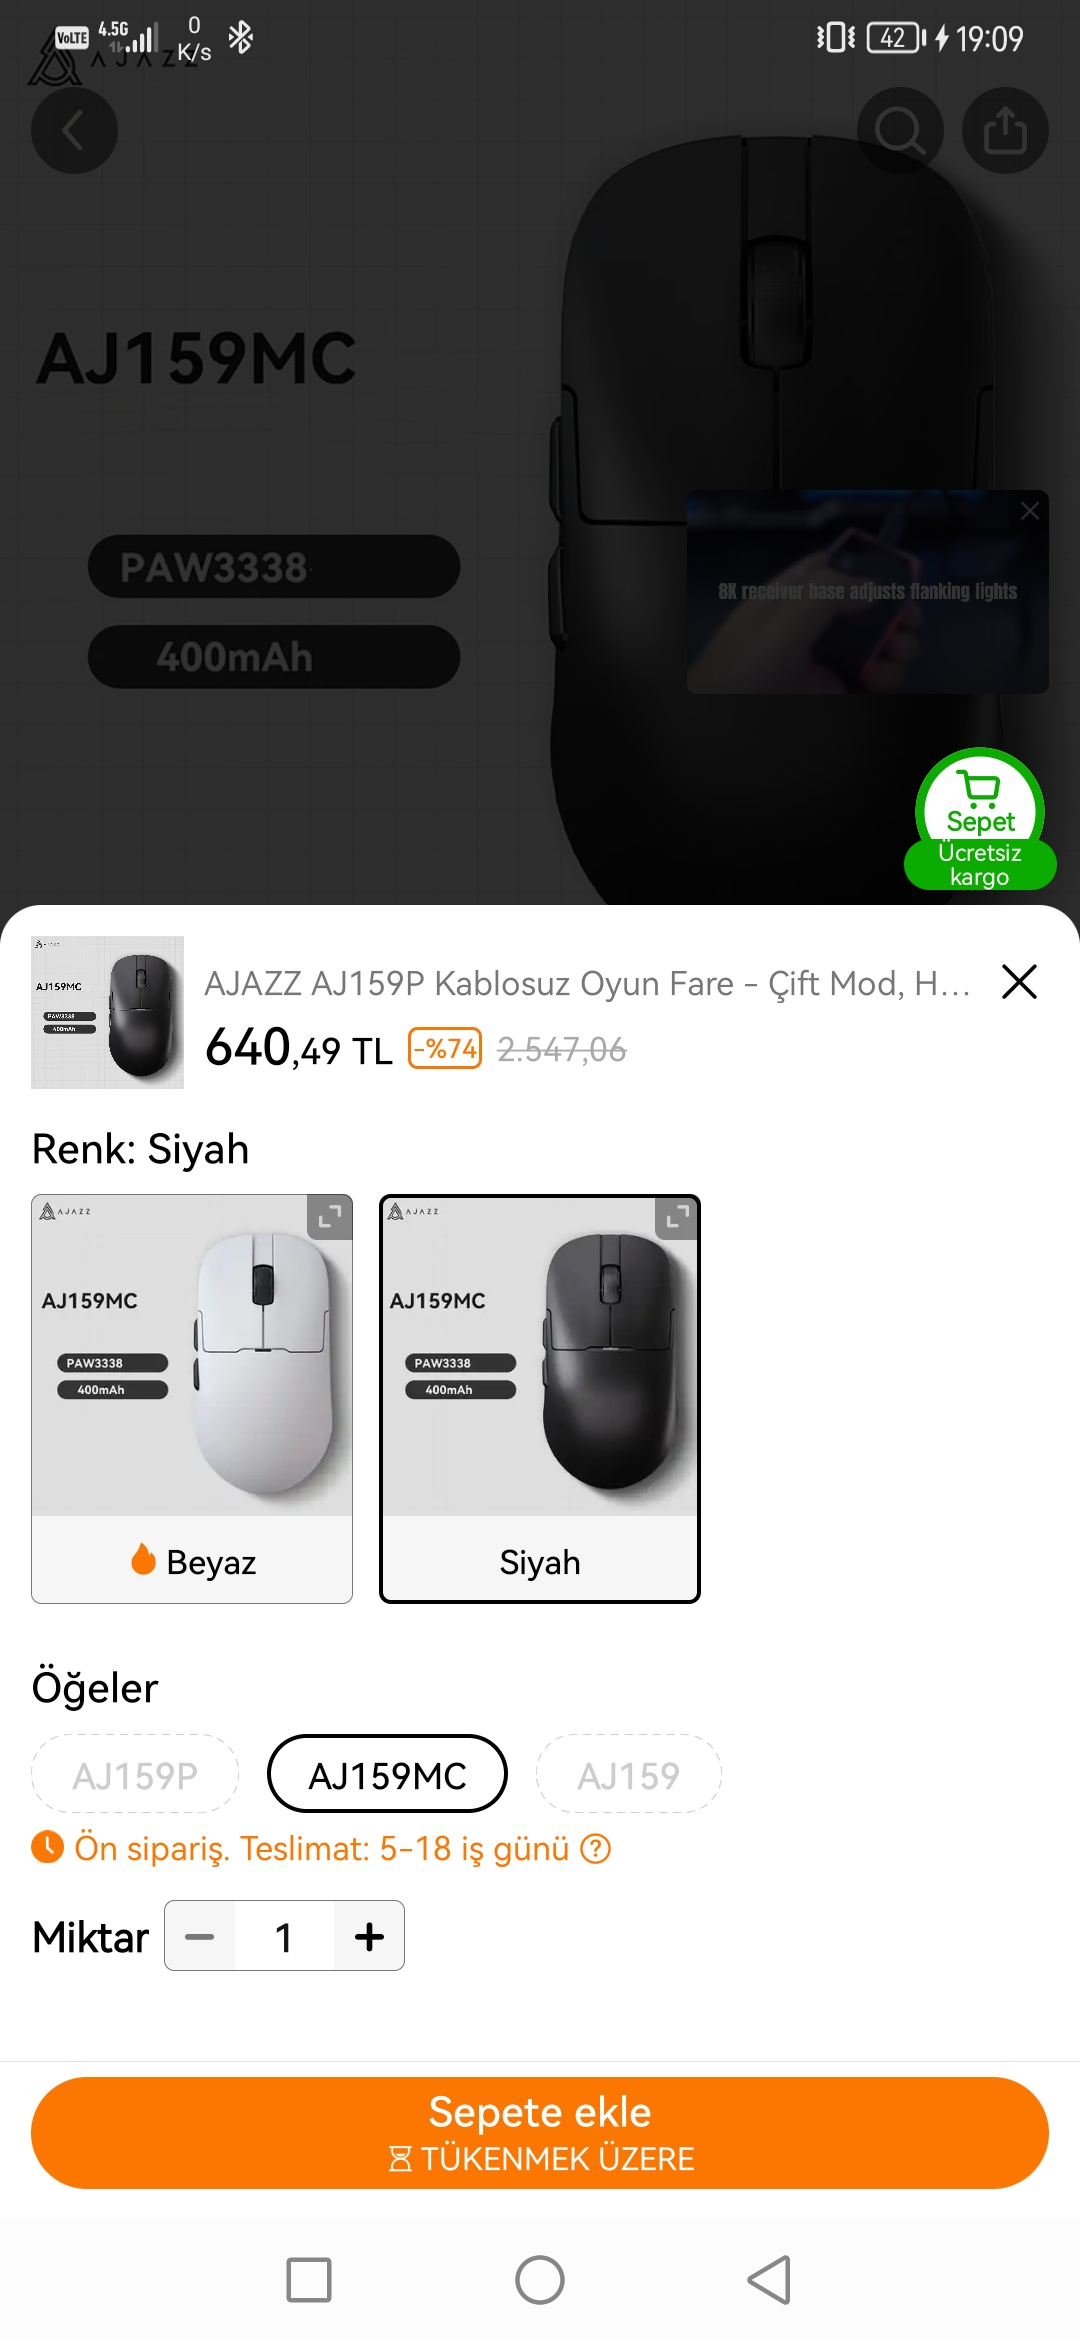Select the Beyaz color option
The image size is (1080, 2340).
click(x=192, y=1400)
